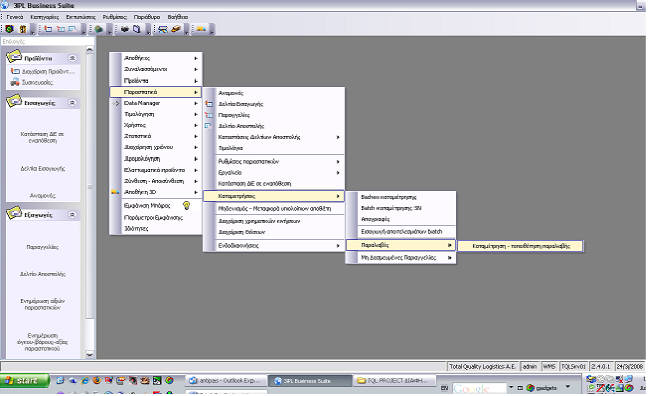Click the Firefox icon in quick launch
The image size is (648, 396).
pos(97,380)
